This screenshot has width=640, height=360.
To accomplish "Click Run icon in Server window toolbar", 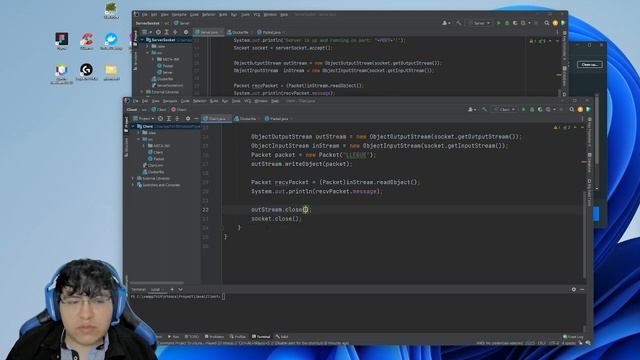I will pyautogui.click(x=498, y=23).
